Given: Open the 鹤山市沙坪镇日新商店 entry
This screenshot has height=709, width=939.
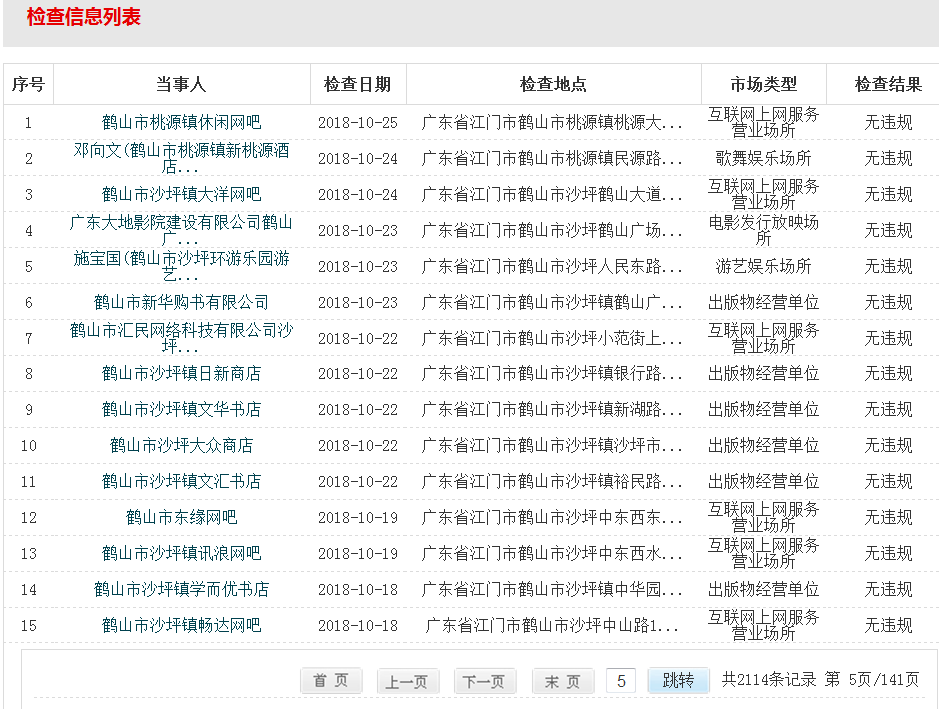Looking at the screenshot, I should tap(181, 373).
